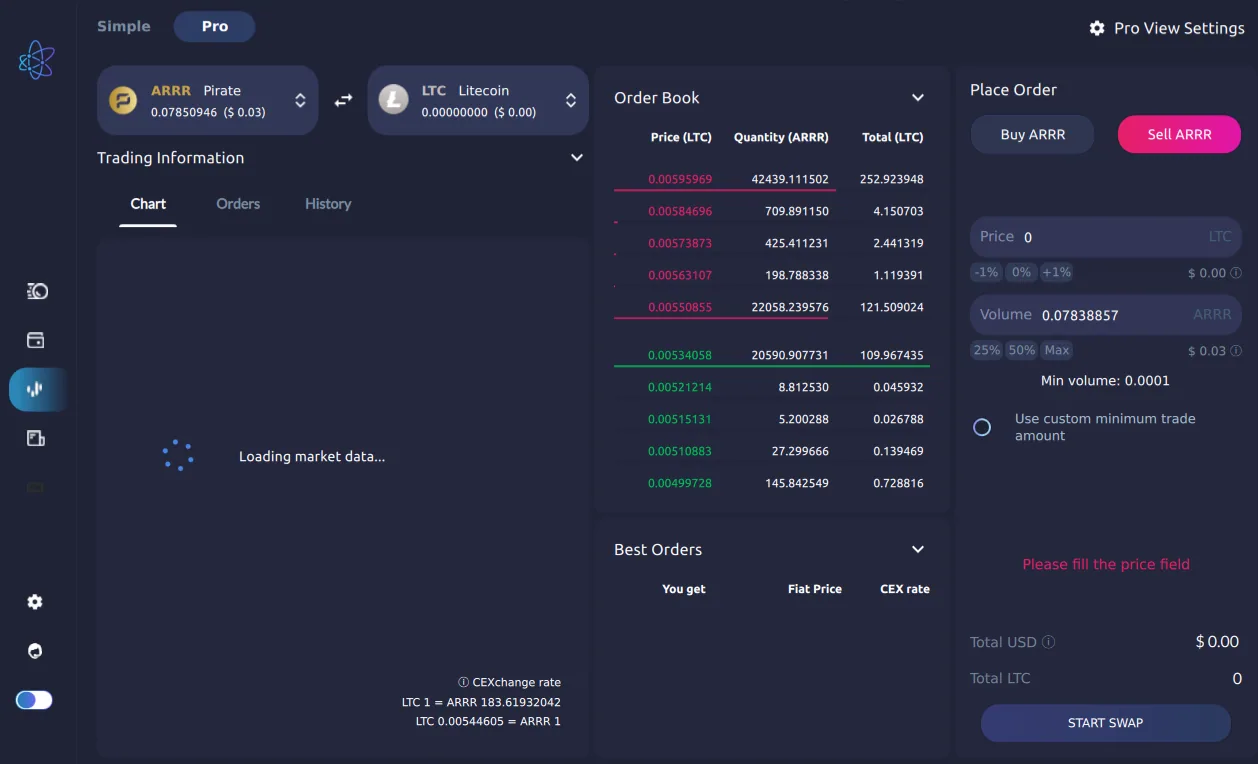Image resolution: width=1258 pixels, height=764 pixels.
Task: Focus the Volume input field
Action: (x=1106, y=314)
